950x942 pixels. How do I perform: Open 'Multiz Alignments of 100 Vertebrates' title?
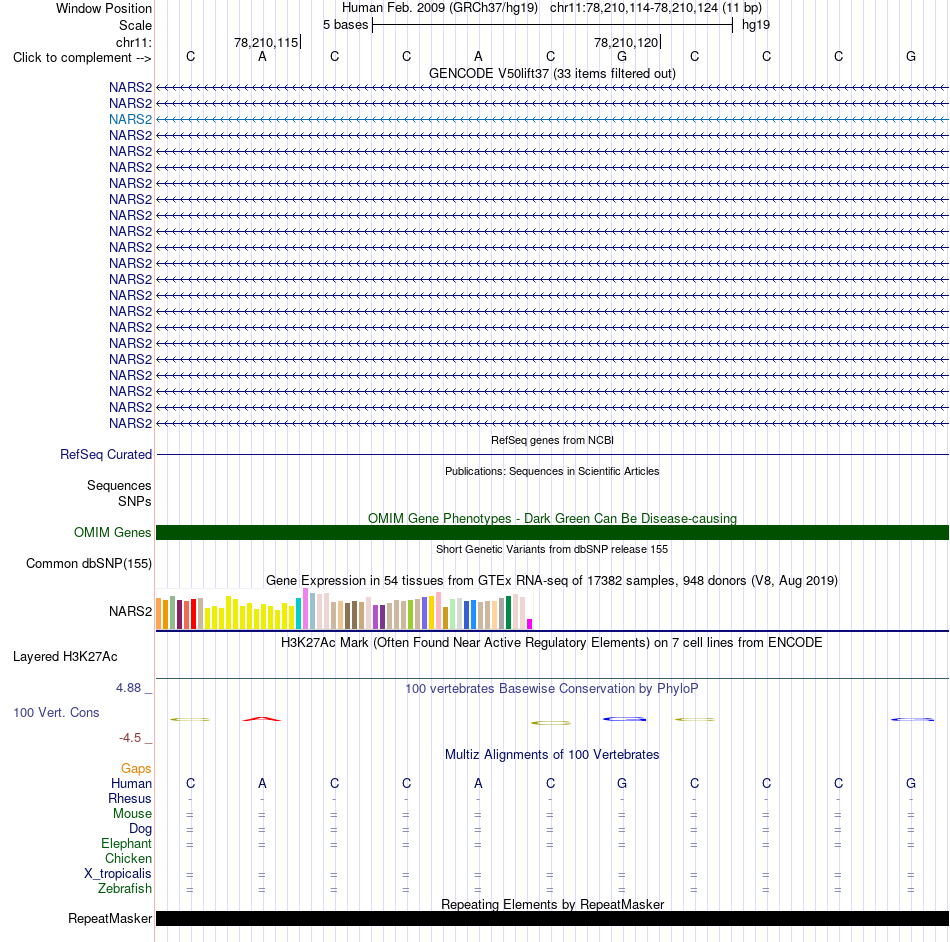click(x=552, y=755)
